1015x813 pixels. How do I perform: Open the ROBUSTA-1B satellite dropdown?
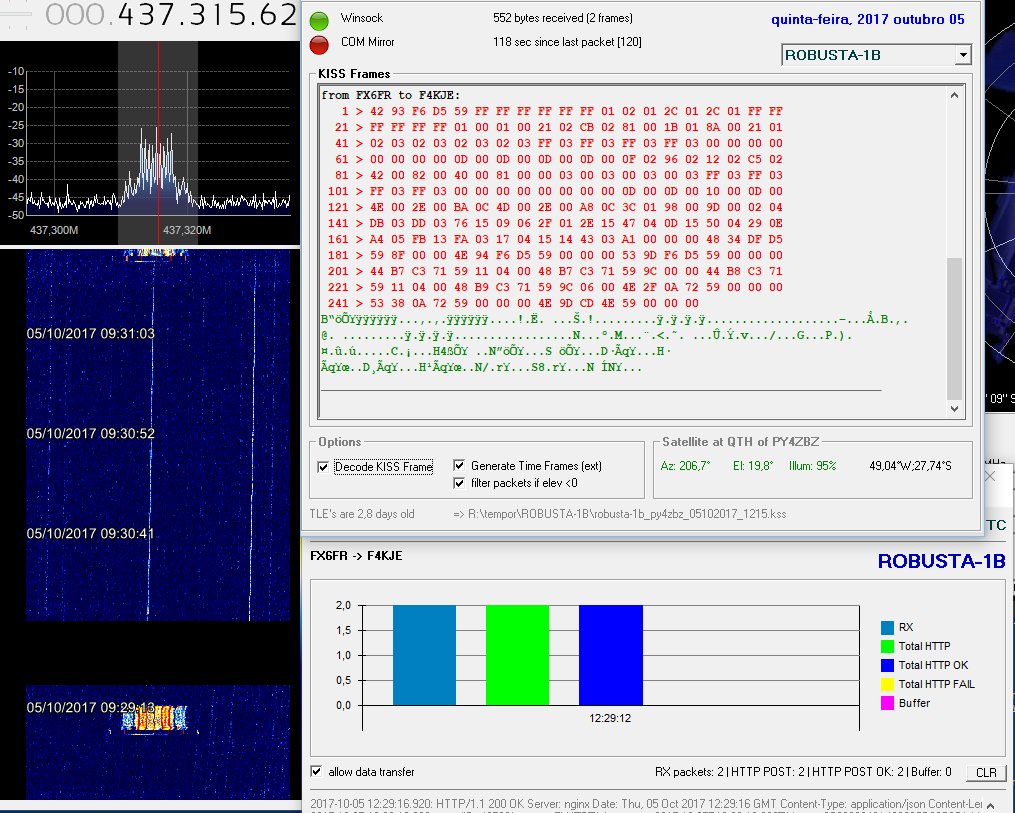[x=962, y=55]
